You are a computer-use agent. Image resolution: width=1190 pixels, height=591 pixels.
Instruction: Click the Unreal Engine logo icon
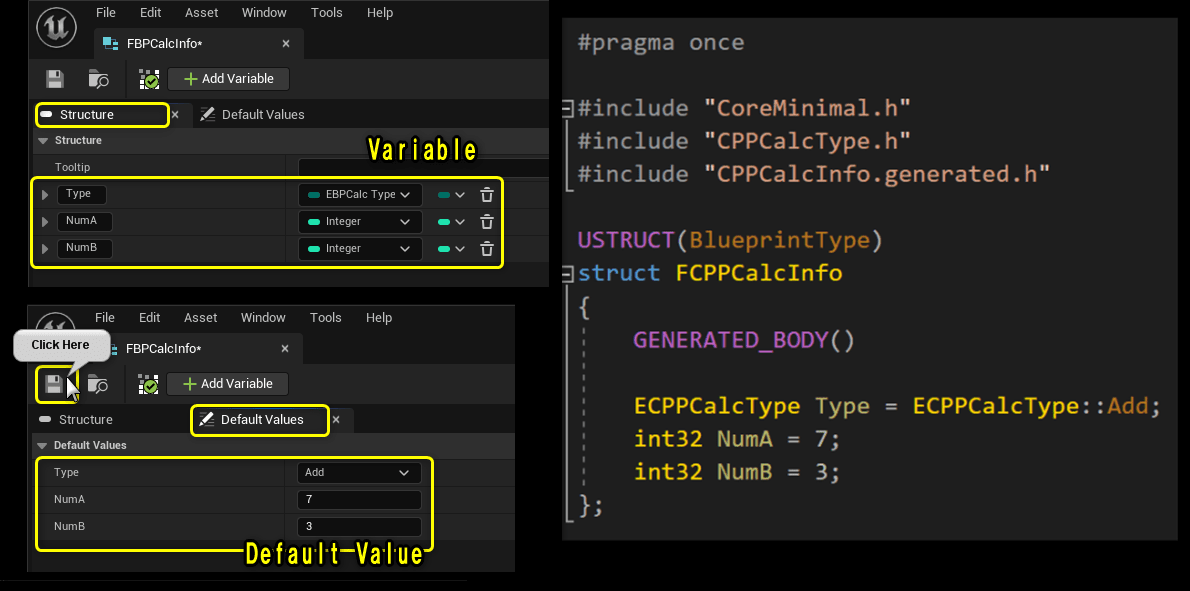coord(57,27)
